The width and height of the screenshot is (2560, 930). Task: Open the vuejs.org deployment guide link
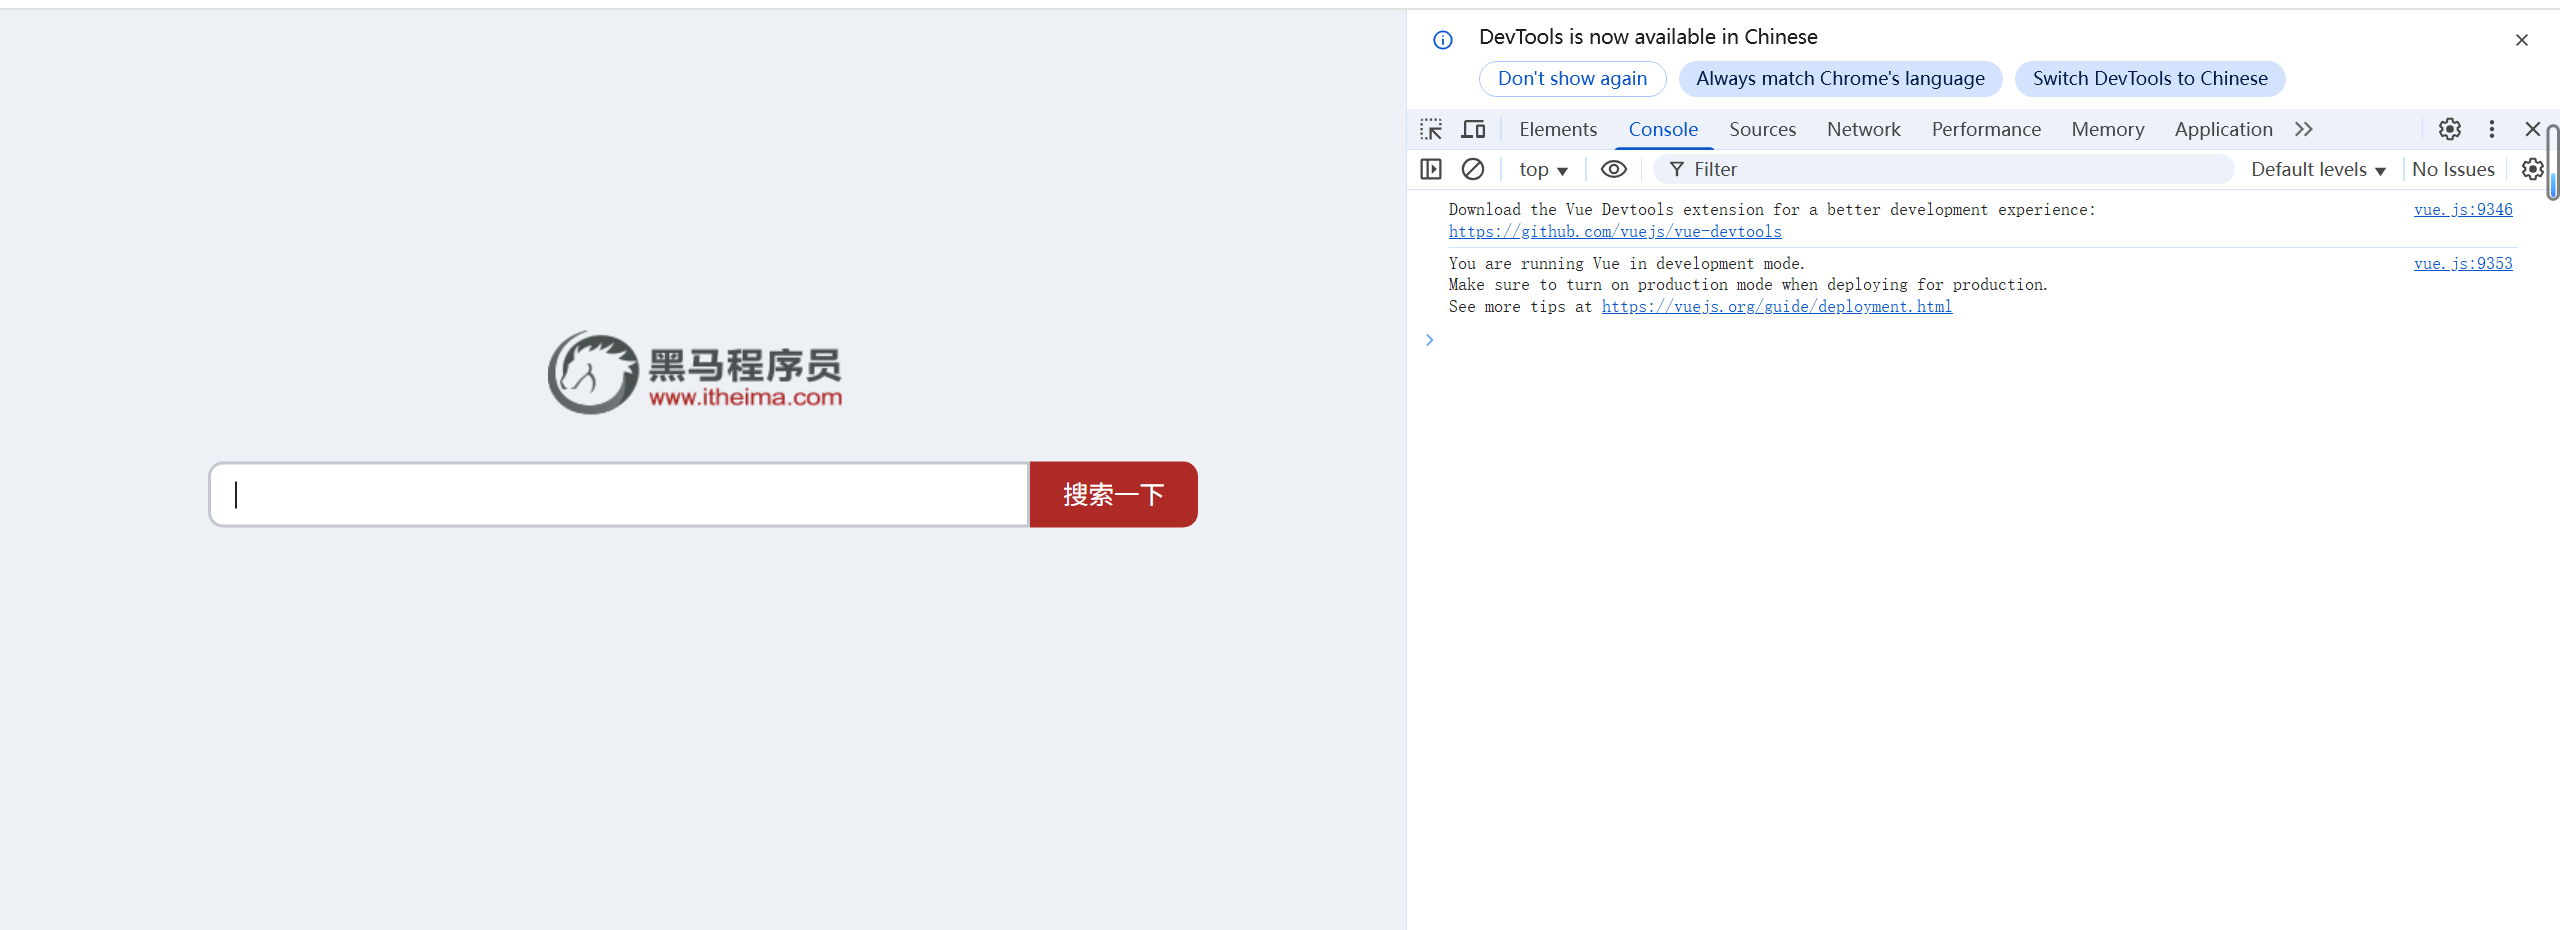click(x=1776, y=307)
